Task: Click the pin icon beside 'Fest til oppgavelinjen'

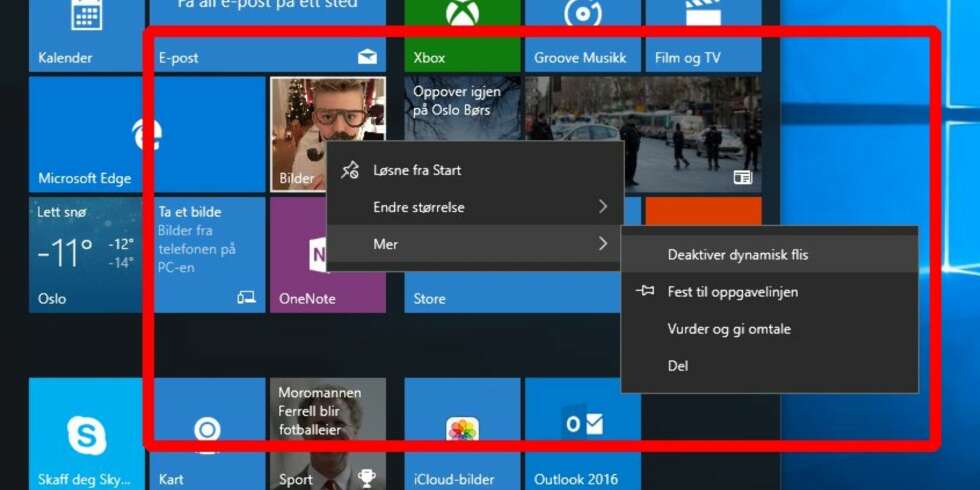Action: [644, 291]
